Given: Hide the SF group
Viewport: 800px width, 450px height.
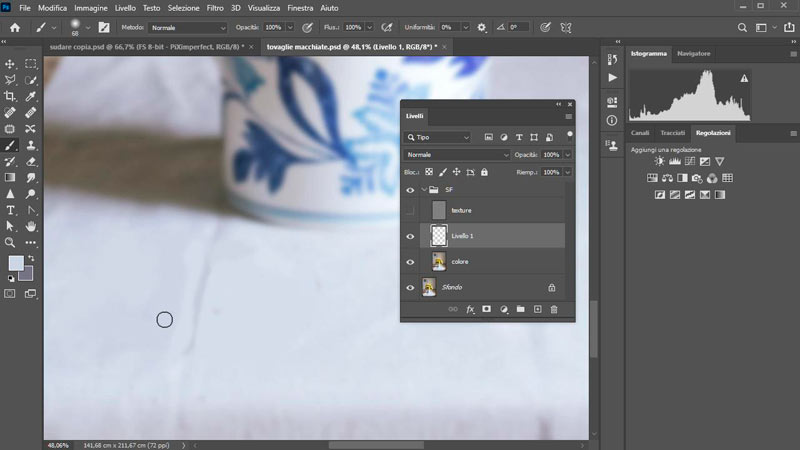Looking at the screenshot, I should [x=410, y=190].
